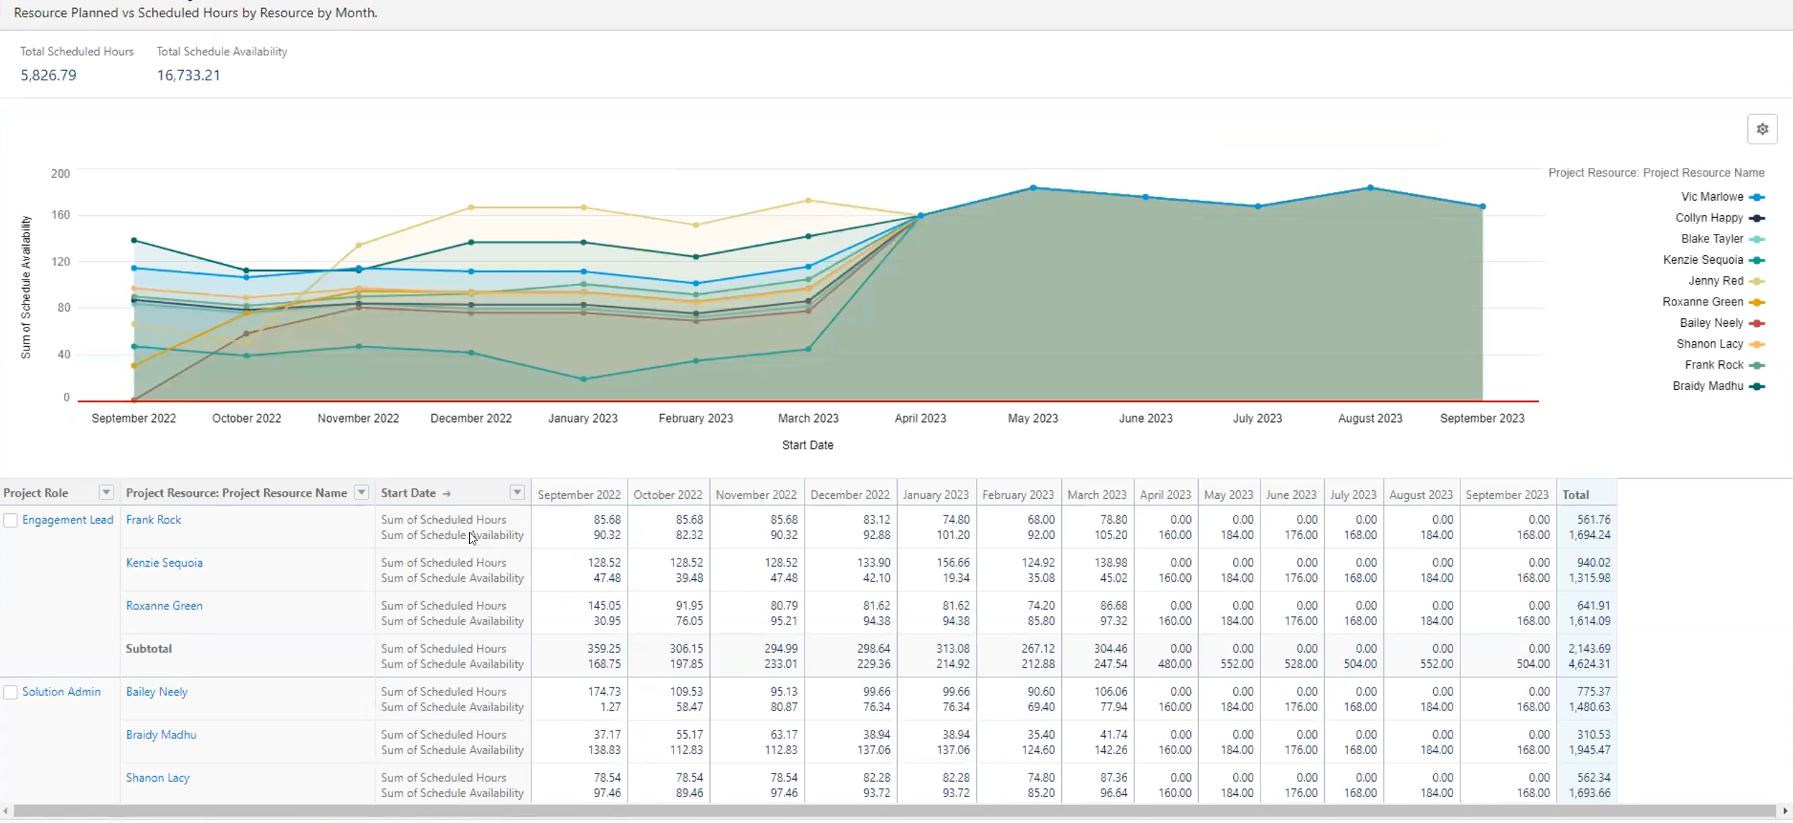This screenshot has height=823, width=1793.
Task: Click the April 2023 chart axis label
Action: [920, 419]
